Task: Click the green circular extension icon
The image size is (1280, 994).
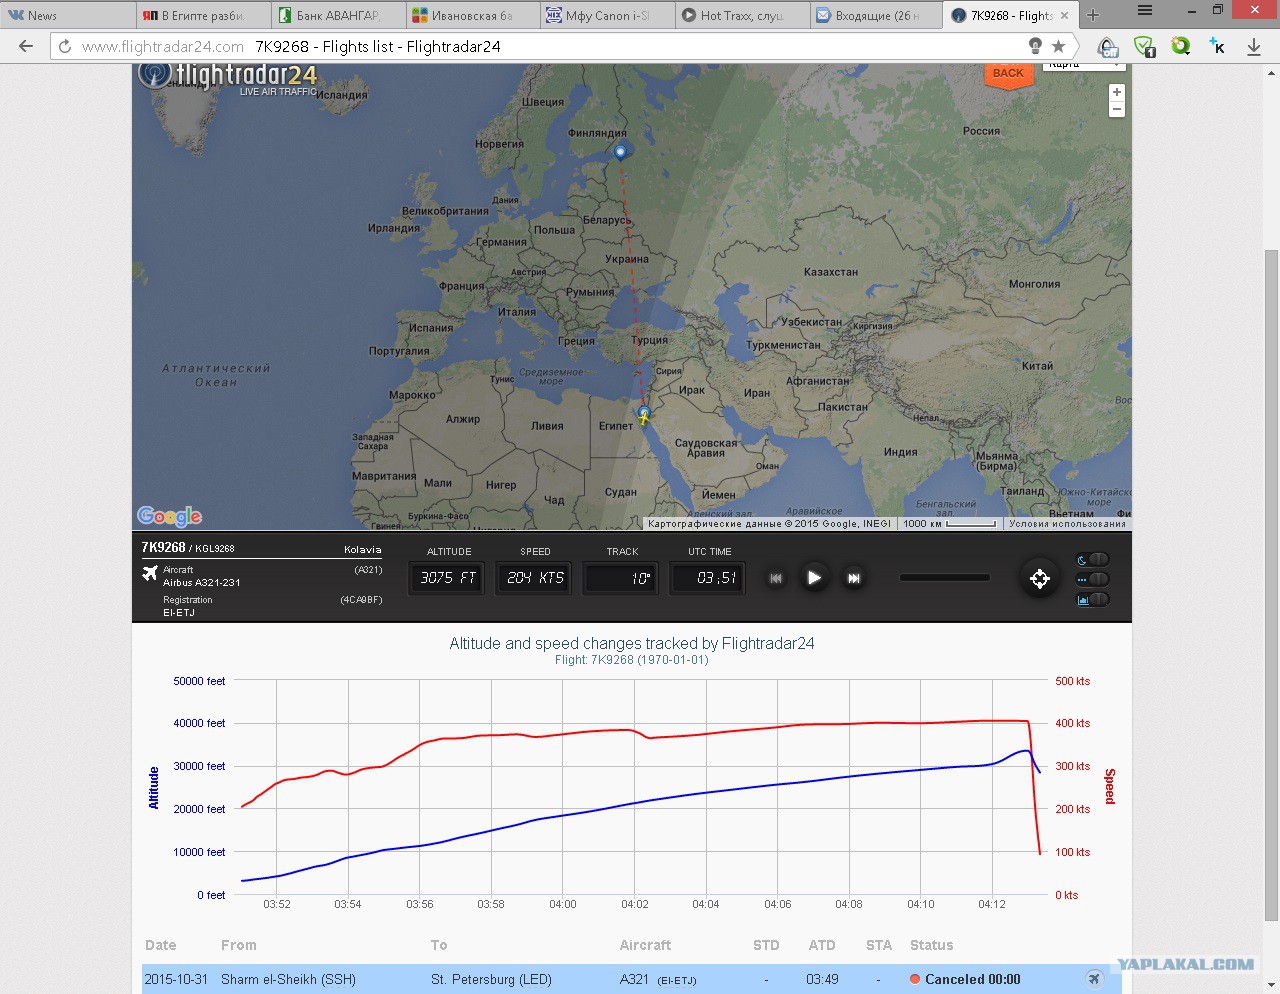Action: 1181,46
